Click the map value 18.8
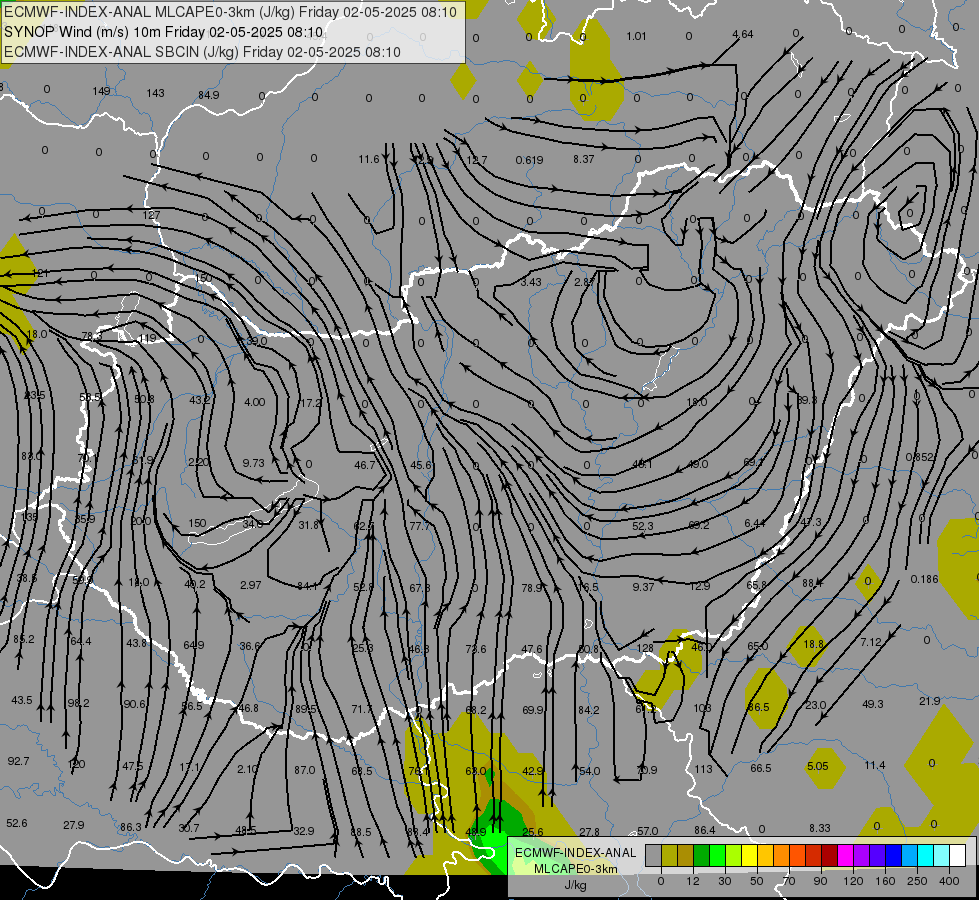The width and height of the screenshot is (979, 900). click(x=813, y=644)
